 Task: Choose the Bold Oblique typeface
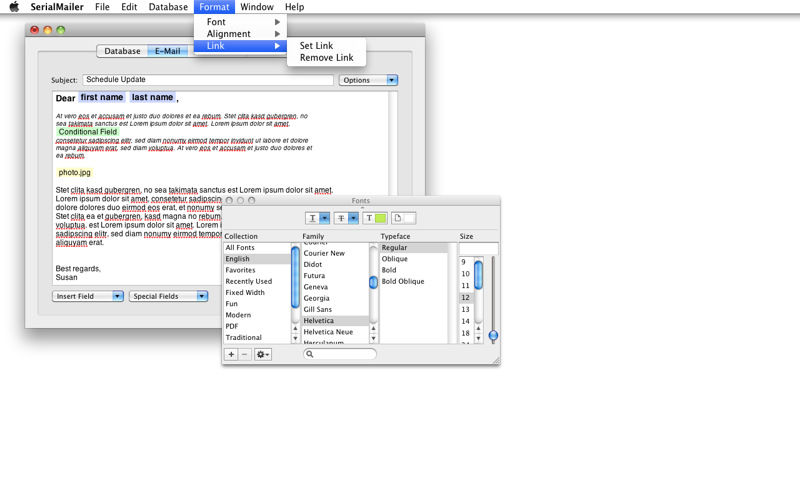point(414,281)
